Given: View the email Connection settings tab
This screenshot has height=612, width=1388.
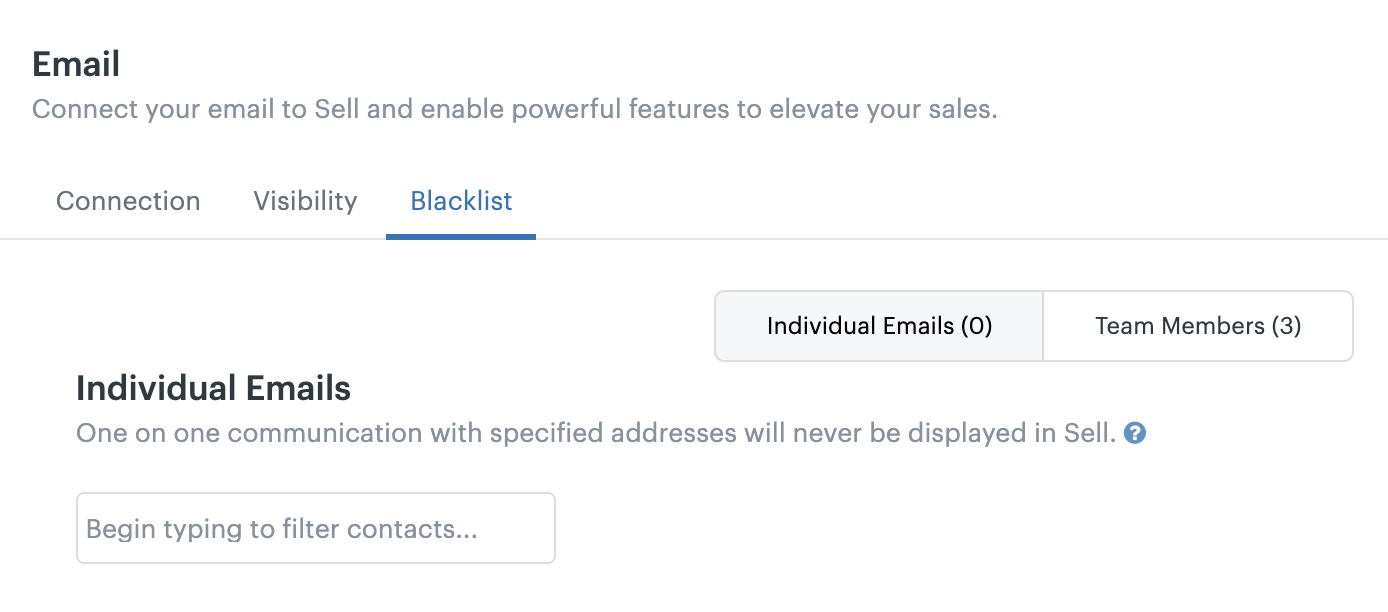Looking at the screenshot, I should [128, 201].
